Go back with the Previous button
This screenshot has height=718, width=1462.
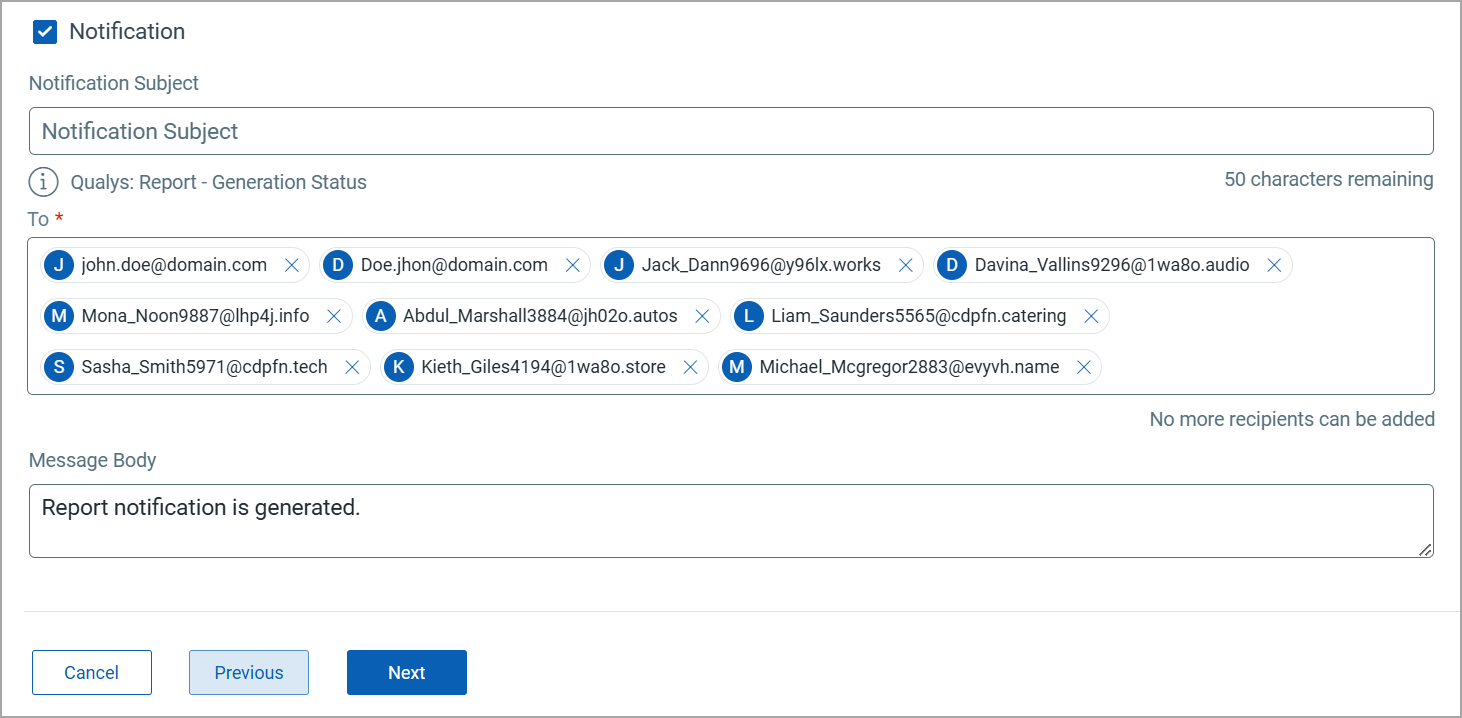[249, 673]
